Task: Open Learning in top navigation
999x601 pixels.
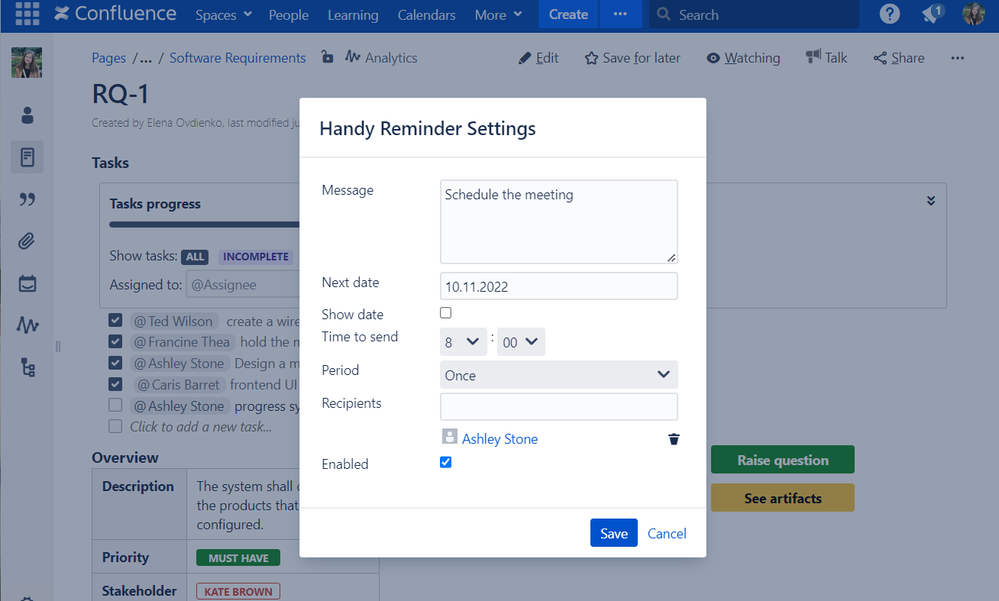Action: click(x=353, y=15)
